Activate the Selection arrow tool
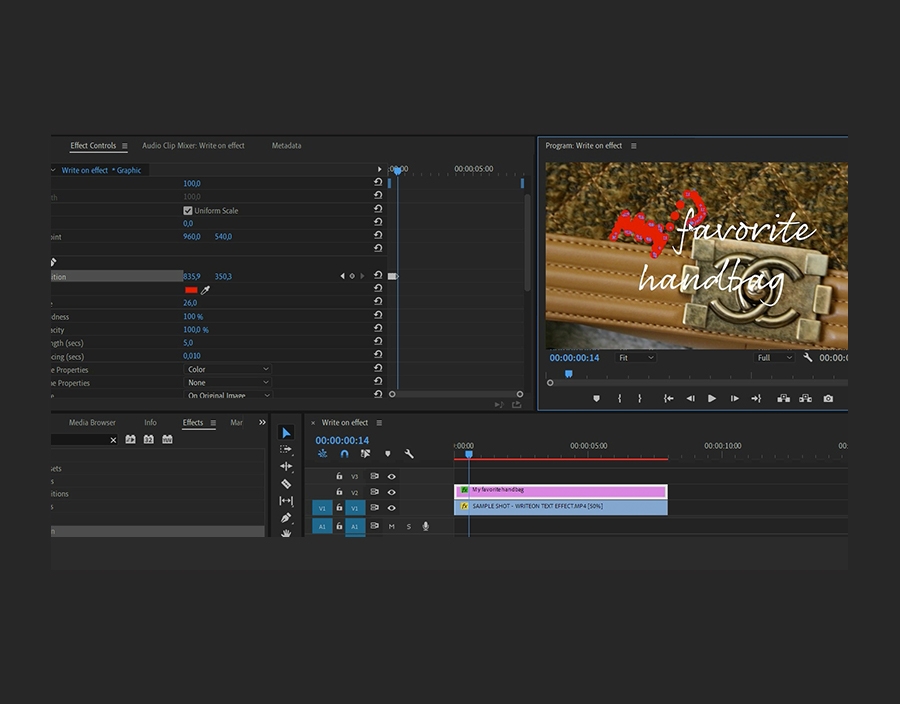The image size is (900, 704). click(x=286, y=433)
